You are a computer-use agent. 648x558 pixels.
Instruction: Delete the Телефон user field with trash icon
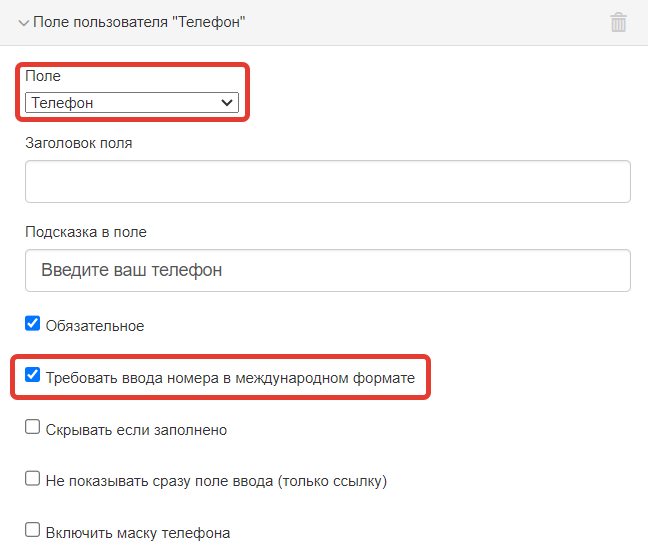coord(618,22)
